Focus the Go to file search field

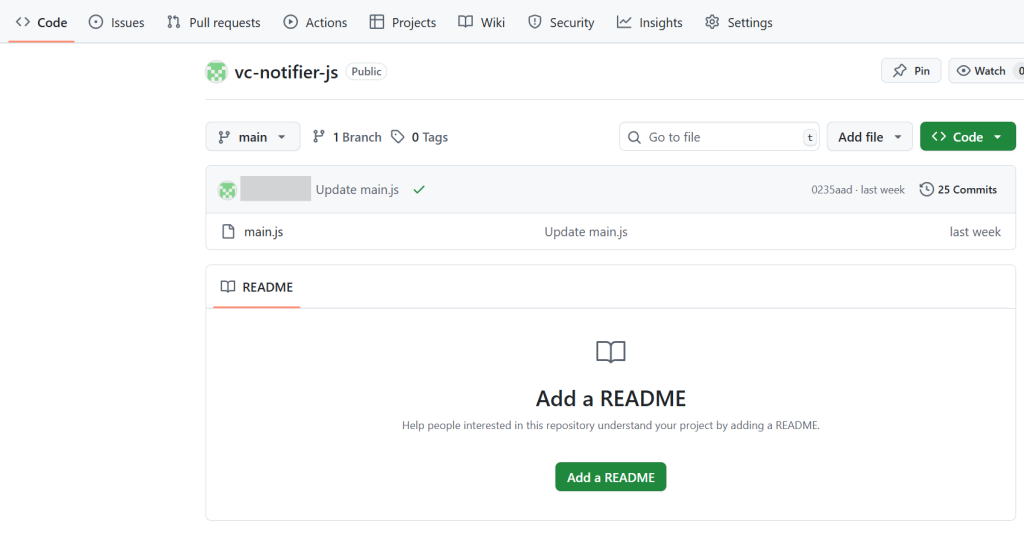click(x=719, y=137)
